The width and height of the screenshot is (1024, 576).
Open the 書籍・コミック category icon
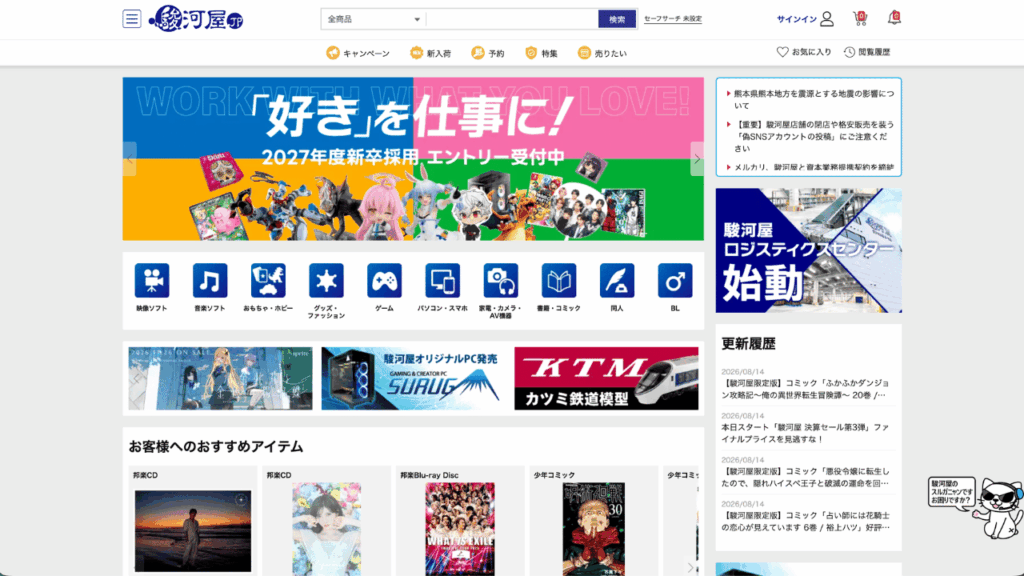[558, 281]
